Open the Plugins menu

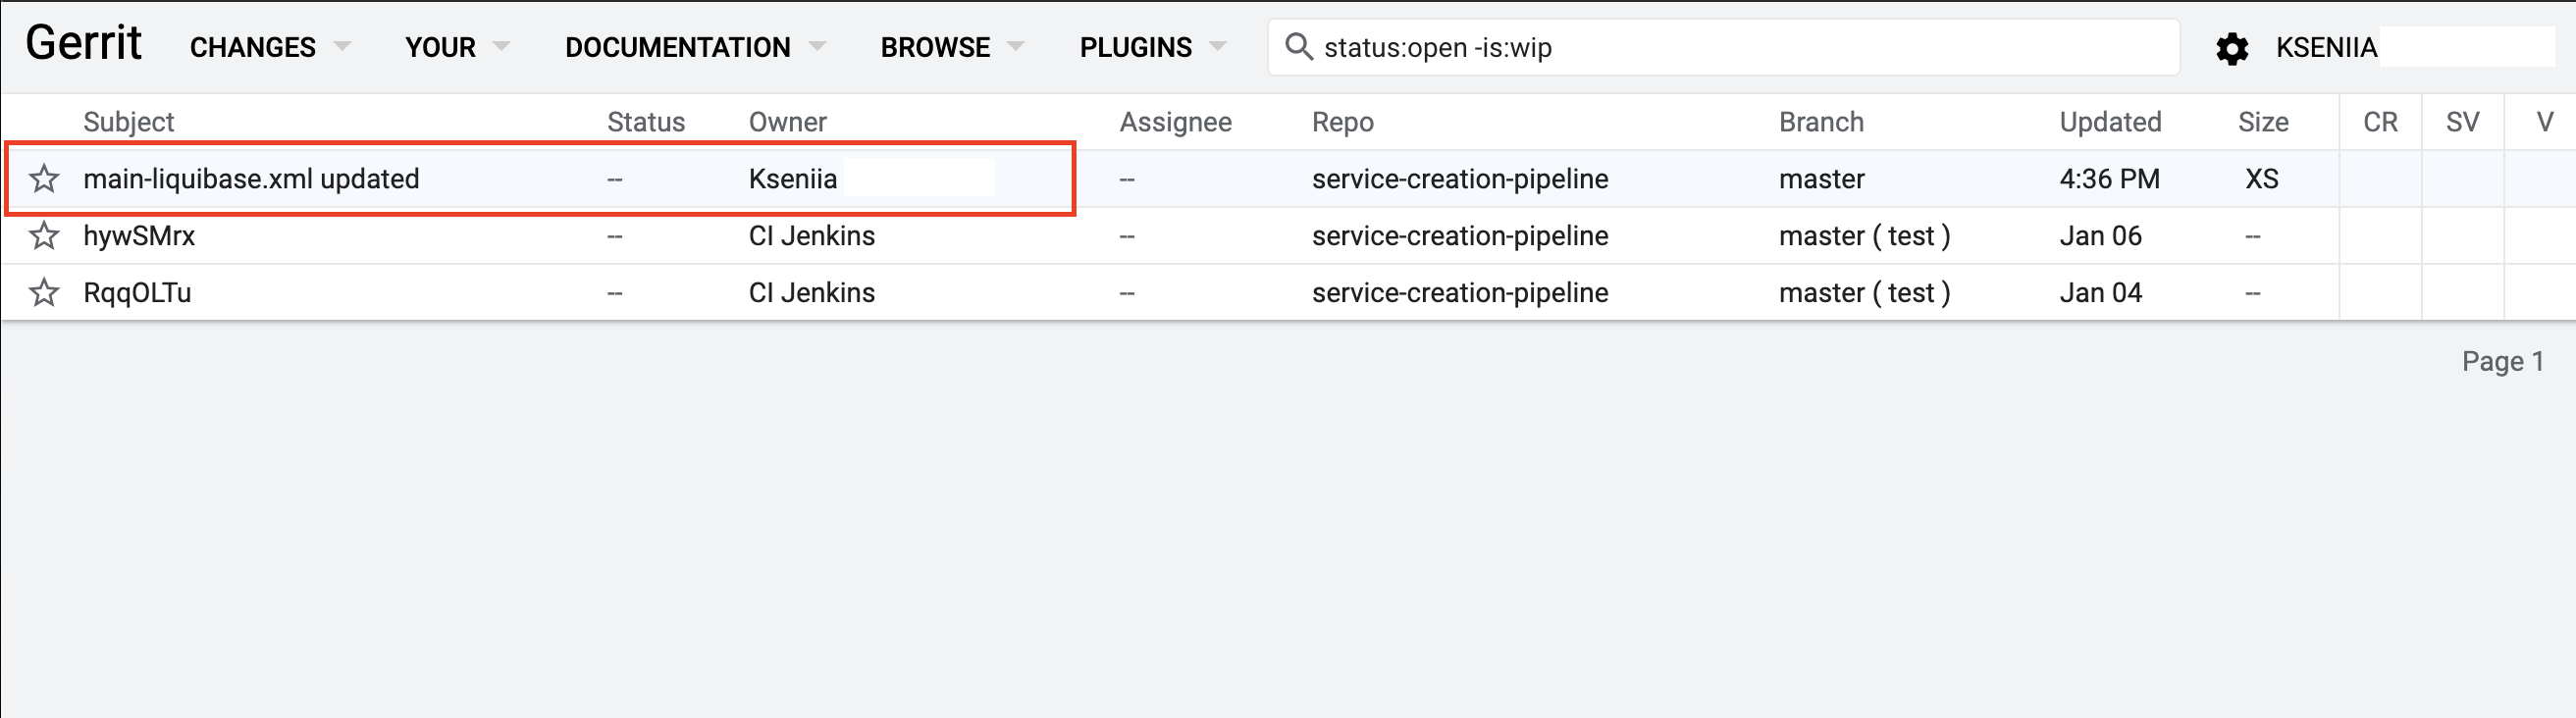[1152, 47]
